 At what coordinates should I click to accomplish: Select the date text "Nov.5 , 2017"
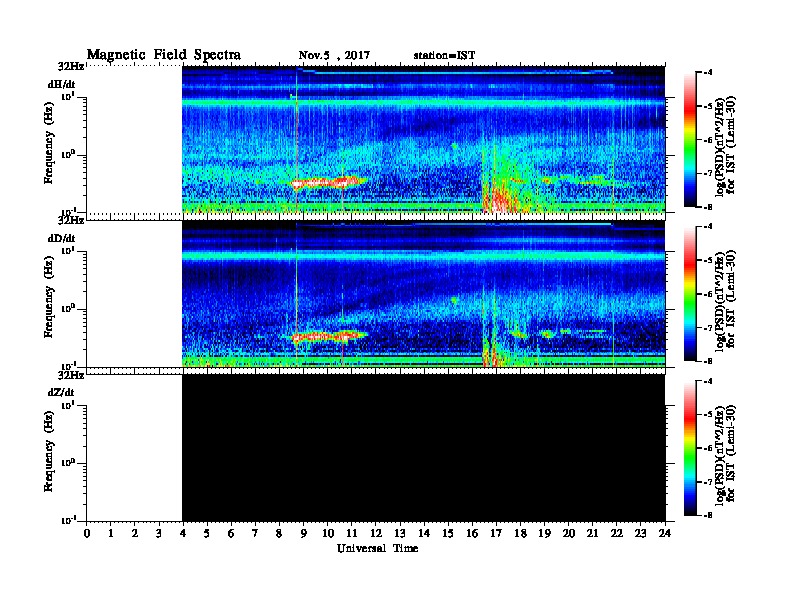tap(334, 56)
